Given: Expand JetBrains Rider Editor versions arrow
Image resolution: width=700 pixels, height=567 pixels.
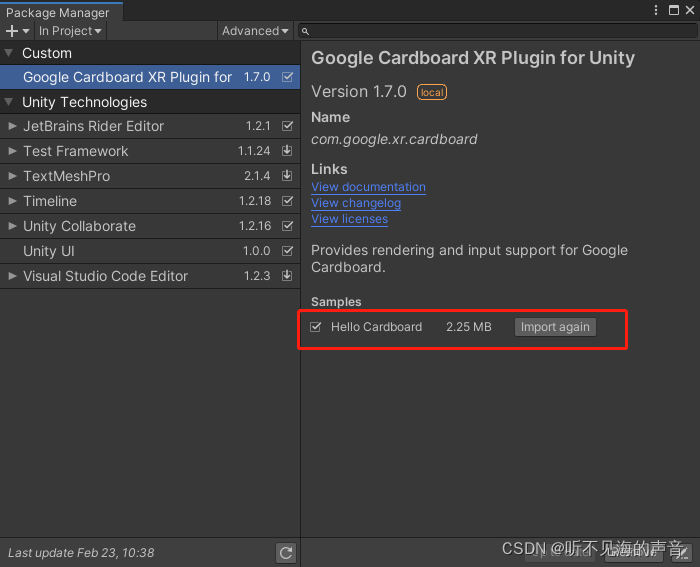Looking at the screenshot, I should click(12, 126).
